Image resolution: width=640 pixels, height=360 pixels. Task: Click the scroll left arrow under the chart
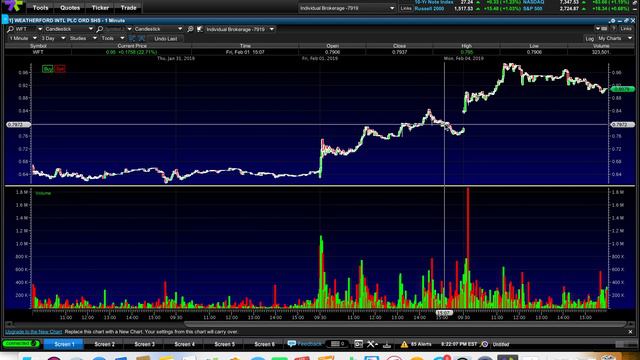(8, 324)
